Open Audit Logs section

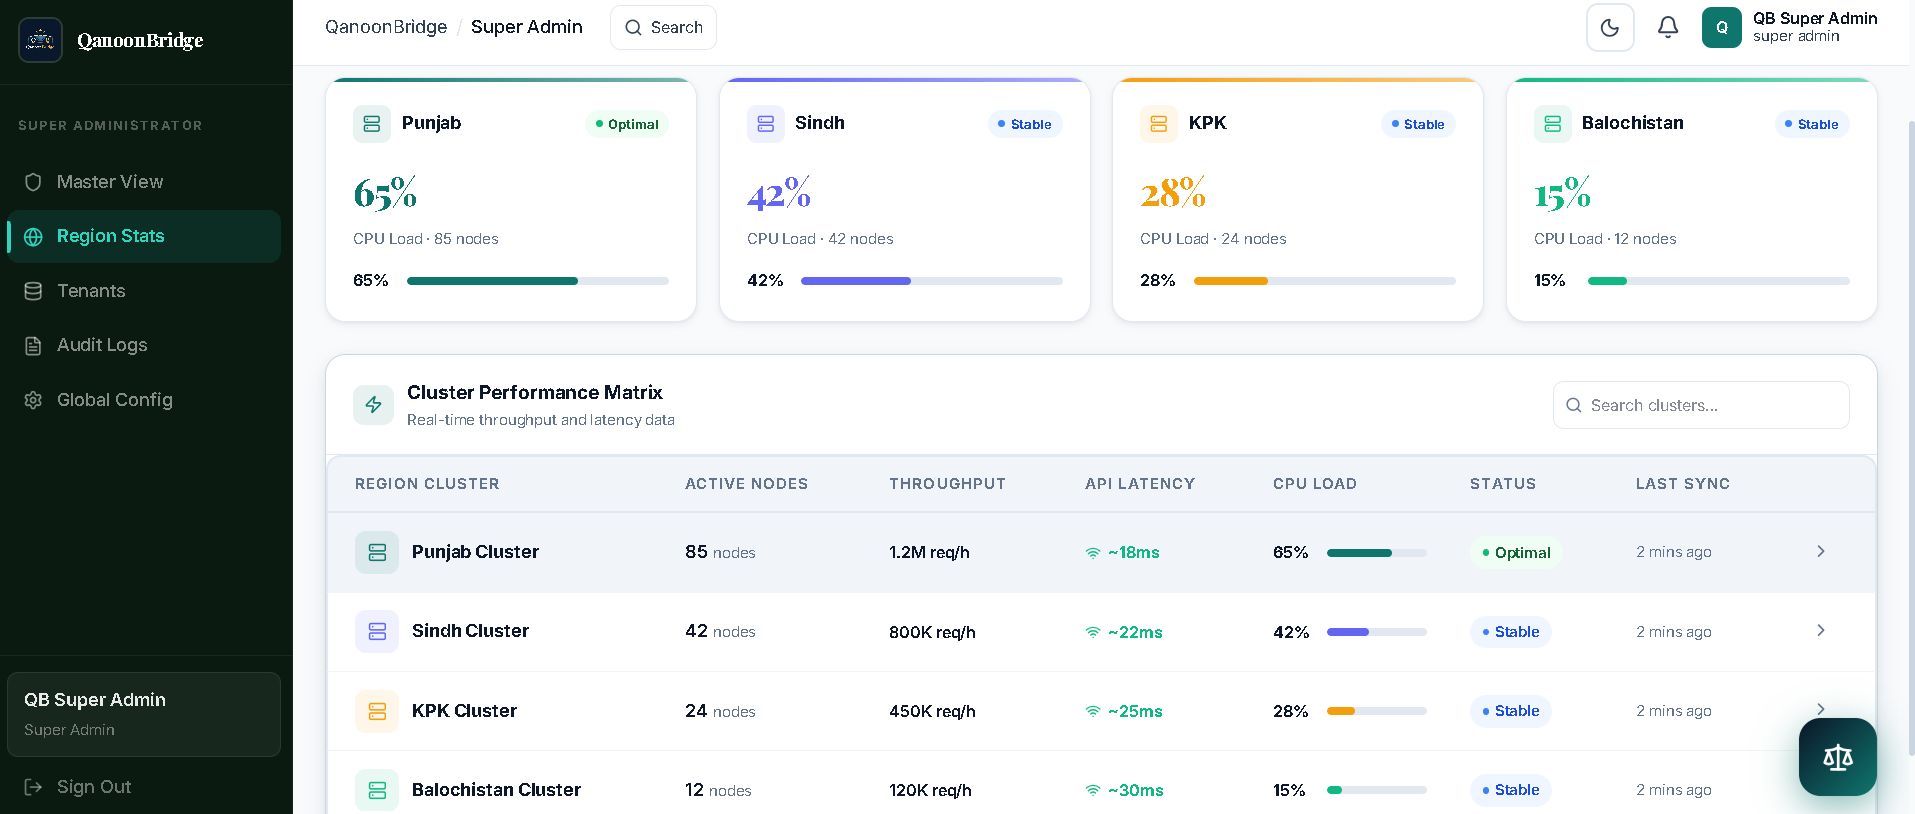[144, 345]
